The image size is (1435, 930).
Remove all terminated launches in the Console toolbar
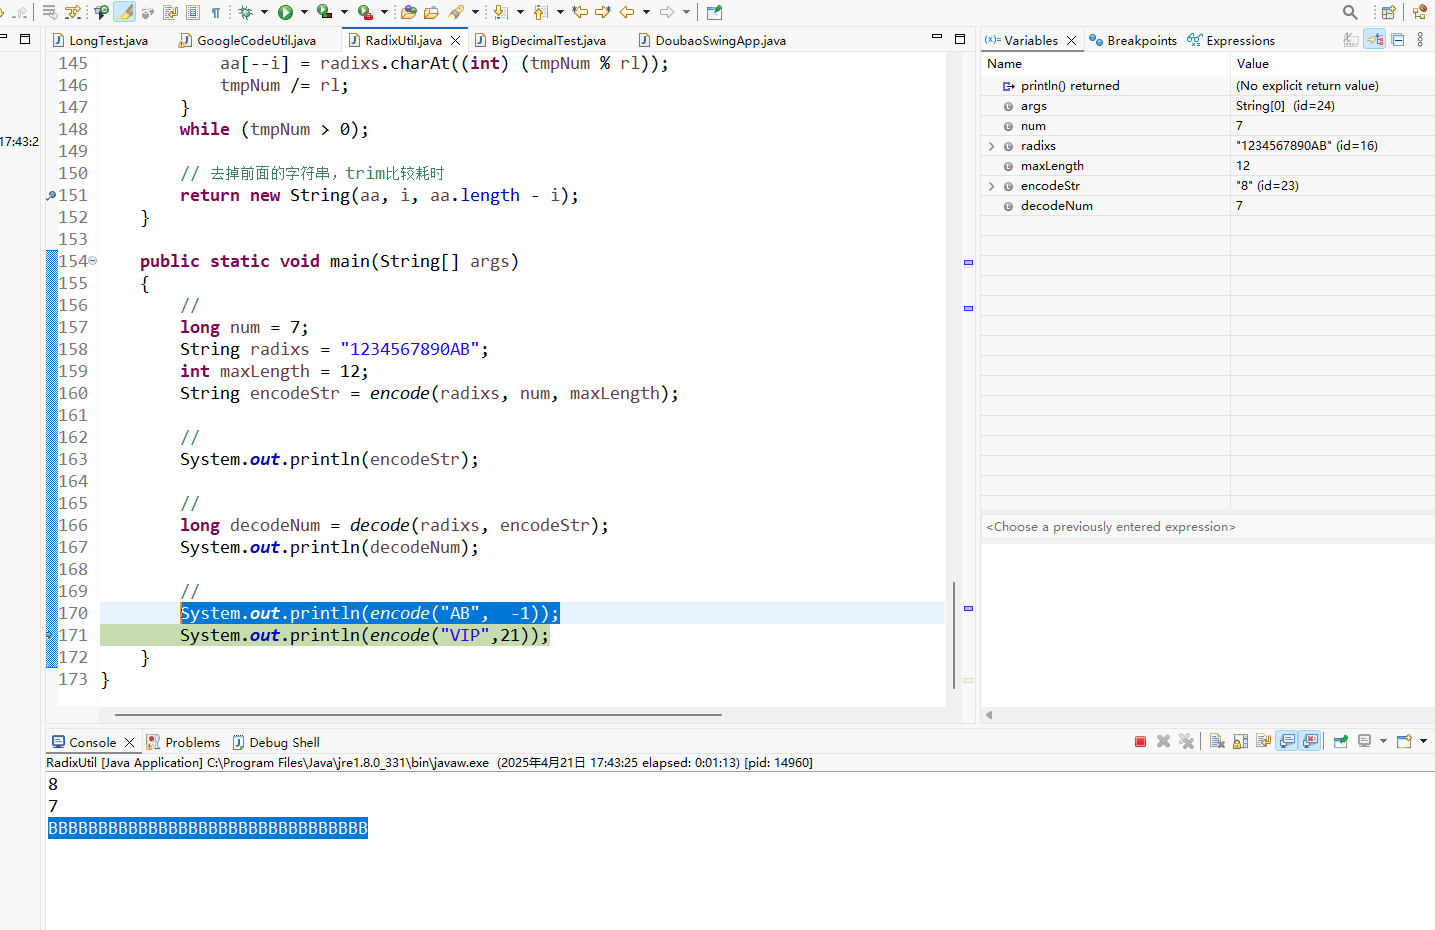1187,741
